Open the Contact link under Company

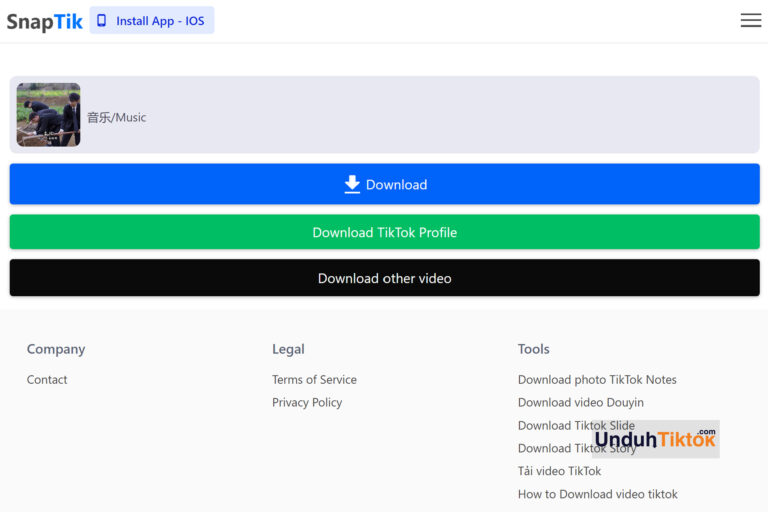pyautogui.click(x=47, y=380)
